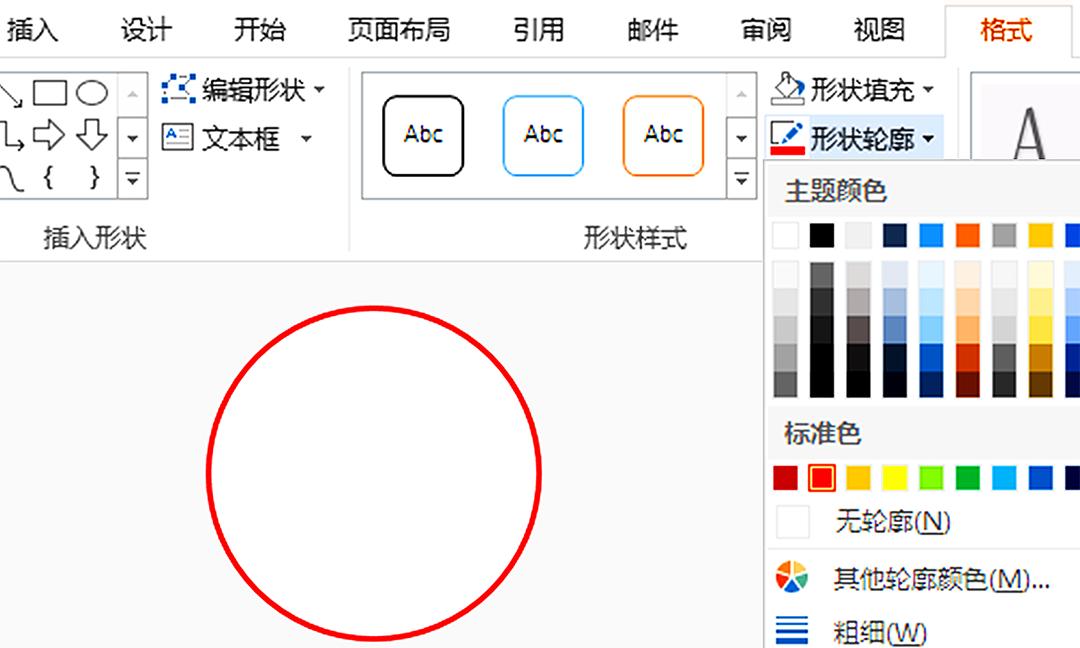Screen dimensions: 1080x648
Task: Select the oval shape tool
Action: click(93, 92)
